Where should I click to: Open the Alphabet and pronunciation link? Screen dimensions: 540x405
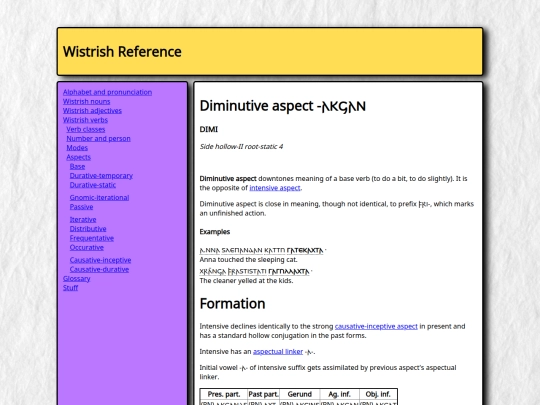pos(107,92)
